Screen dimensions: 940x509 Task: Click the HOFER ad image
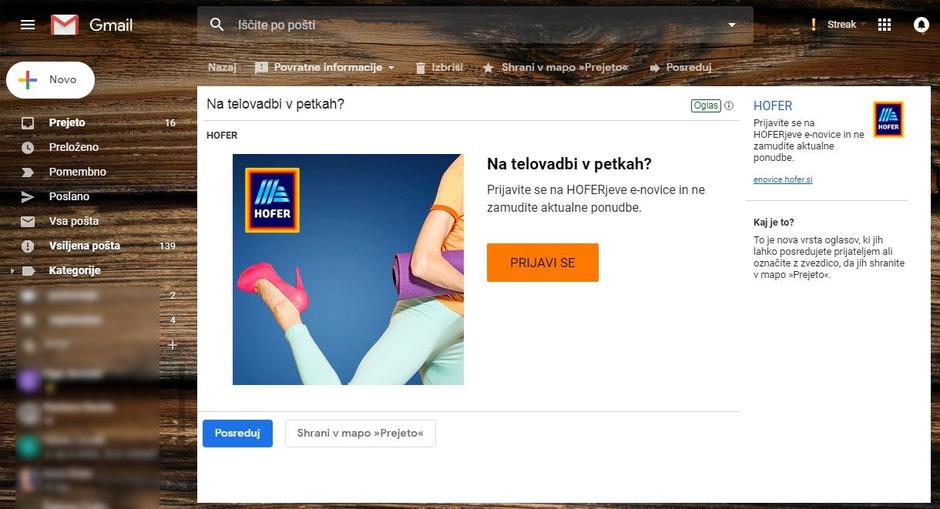coord(348,269)
